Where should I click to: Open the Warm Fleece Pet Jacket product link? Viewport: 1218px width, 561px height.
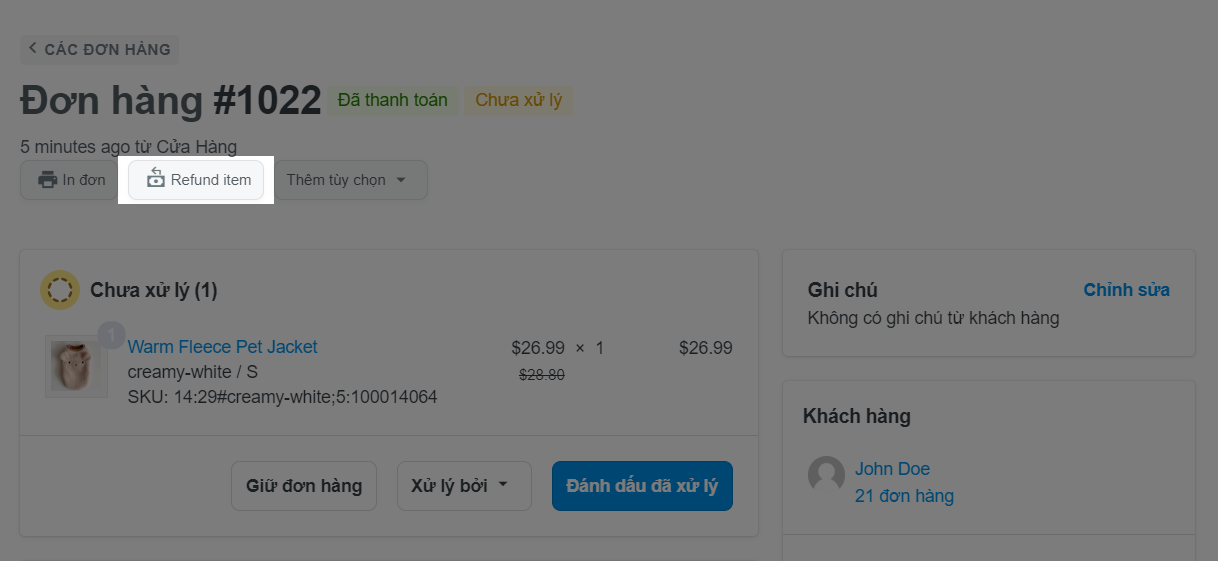[222, 347]
